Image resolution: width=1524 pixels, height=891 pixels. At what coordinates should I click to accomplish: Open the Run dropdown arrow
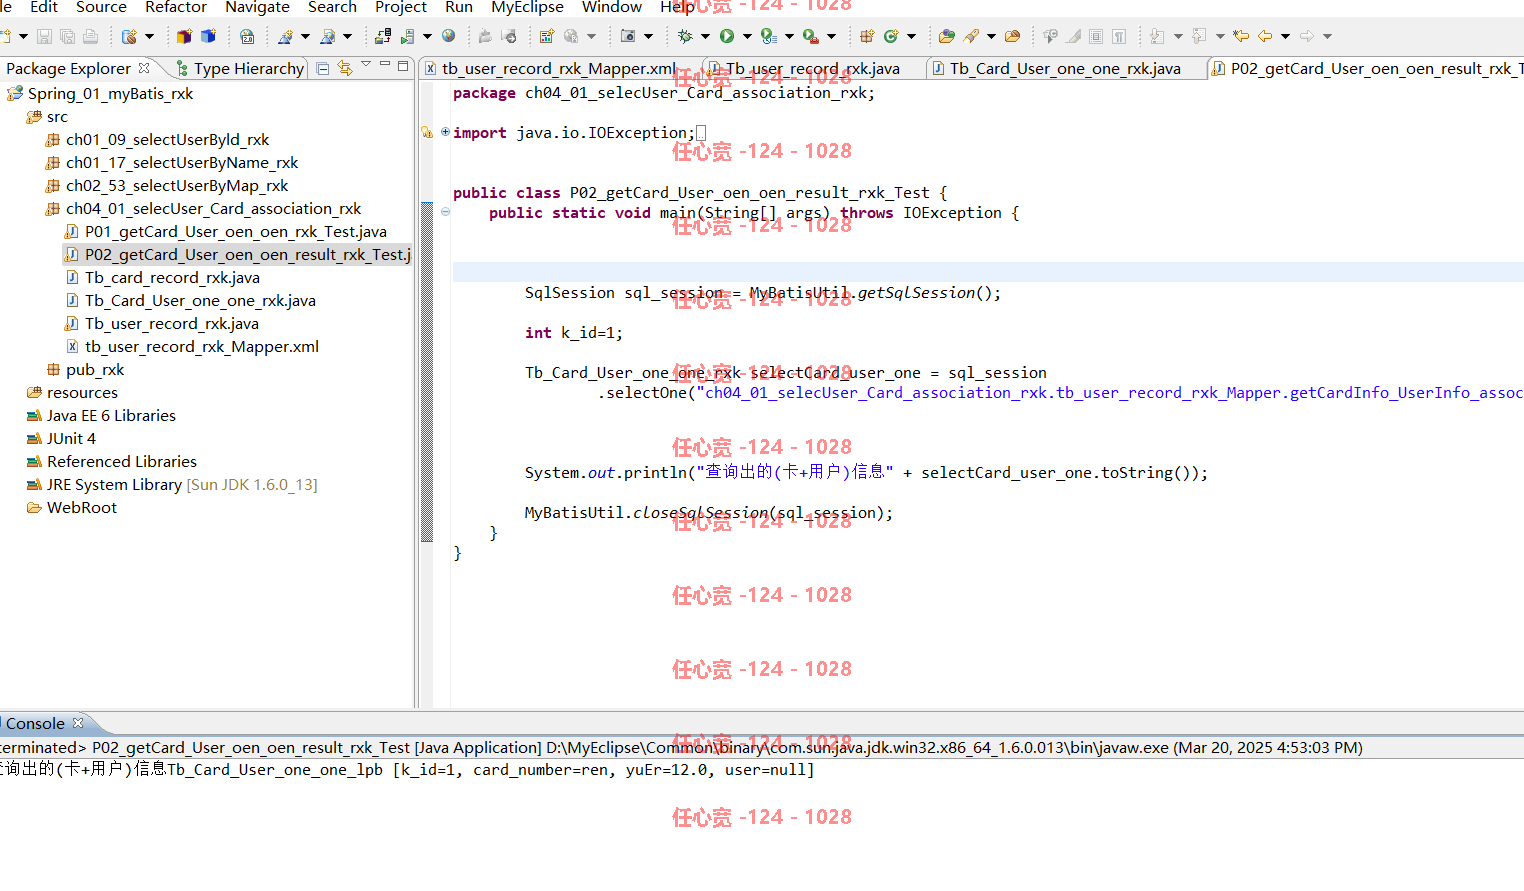pyautogui.click(x=746, y=36)
